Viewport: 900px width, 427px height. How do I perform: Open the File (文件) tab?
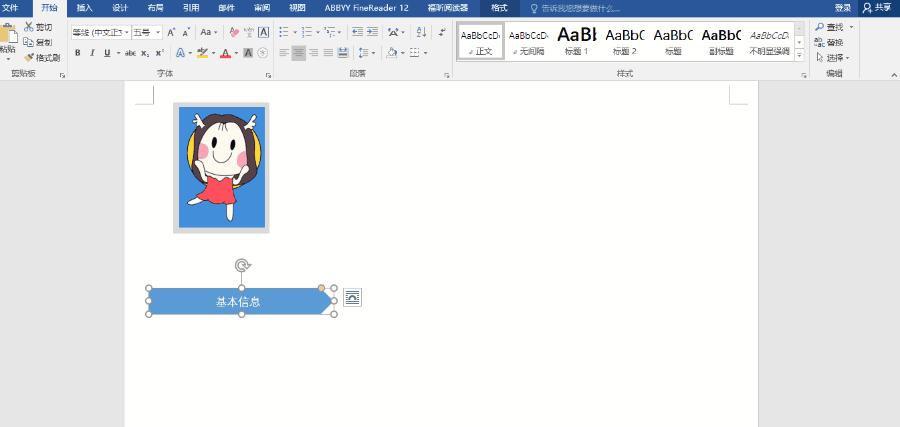10,8
